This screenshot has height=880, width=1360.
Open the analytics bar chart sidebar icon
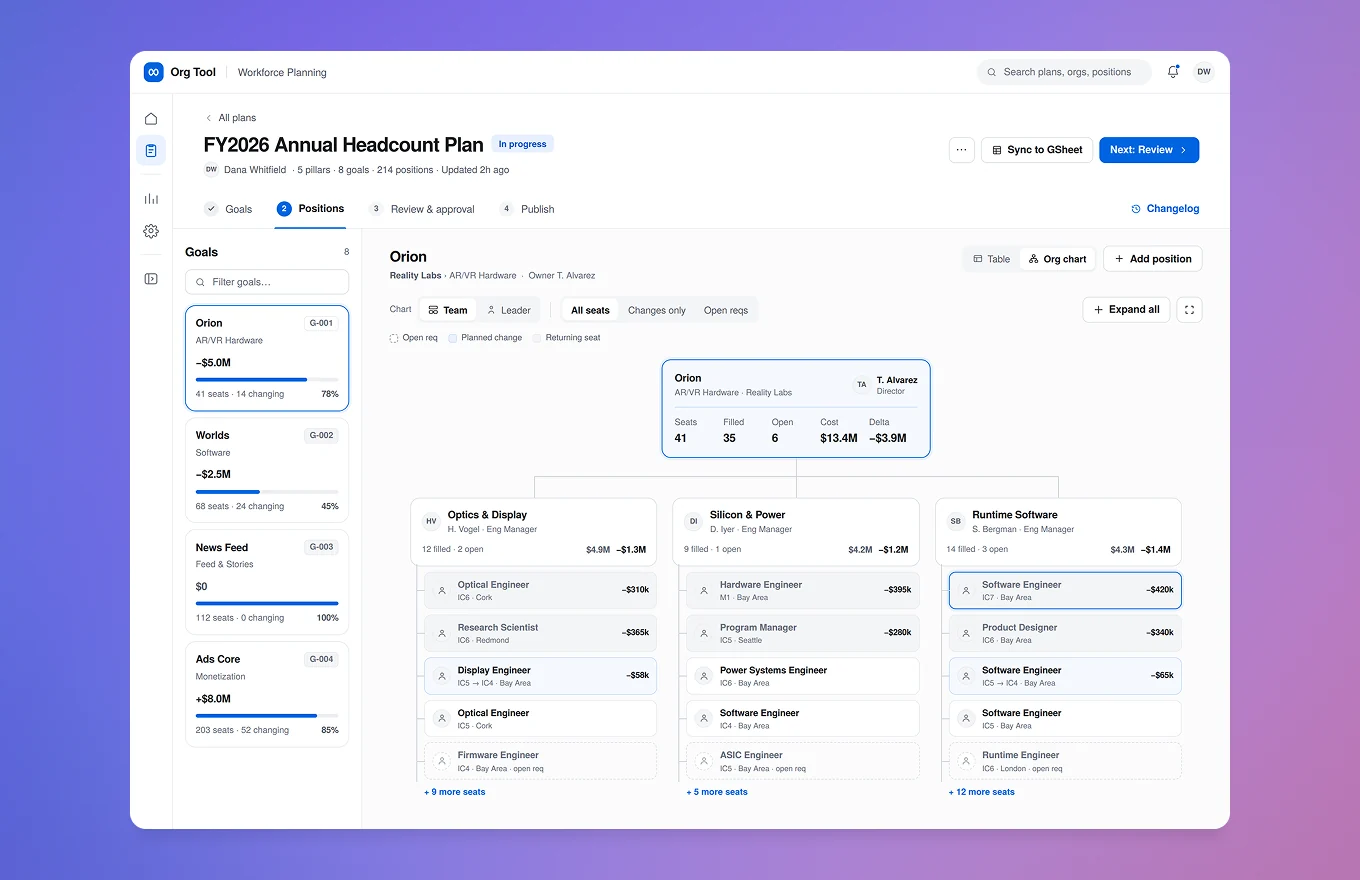coord(151,199)
